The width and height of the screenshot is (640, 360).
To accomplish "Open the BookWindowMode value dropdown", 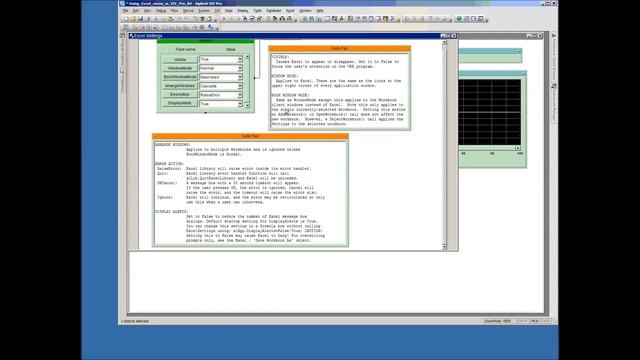I will (x=240, y=77).
